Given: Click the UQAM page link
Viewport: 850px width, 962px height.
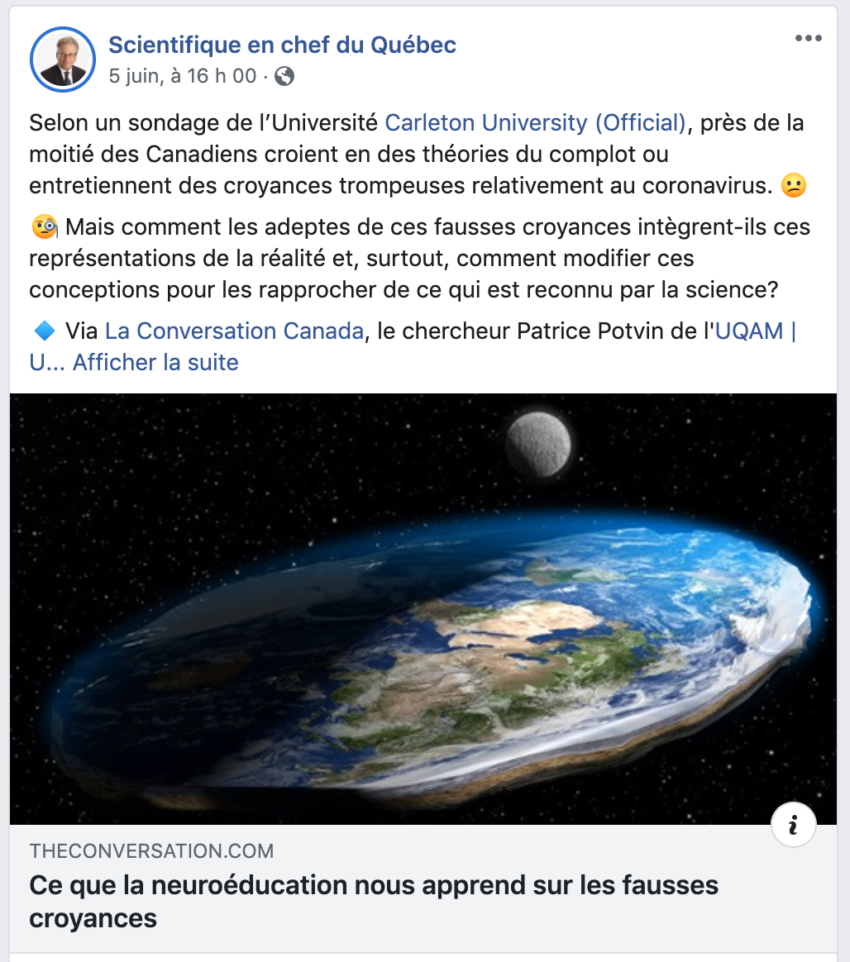Looking at the screenshot, I should [754, 331].
